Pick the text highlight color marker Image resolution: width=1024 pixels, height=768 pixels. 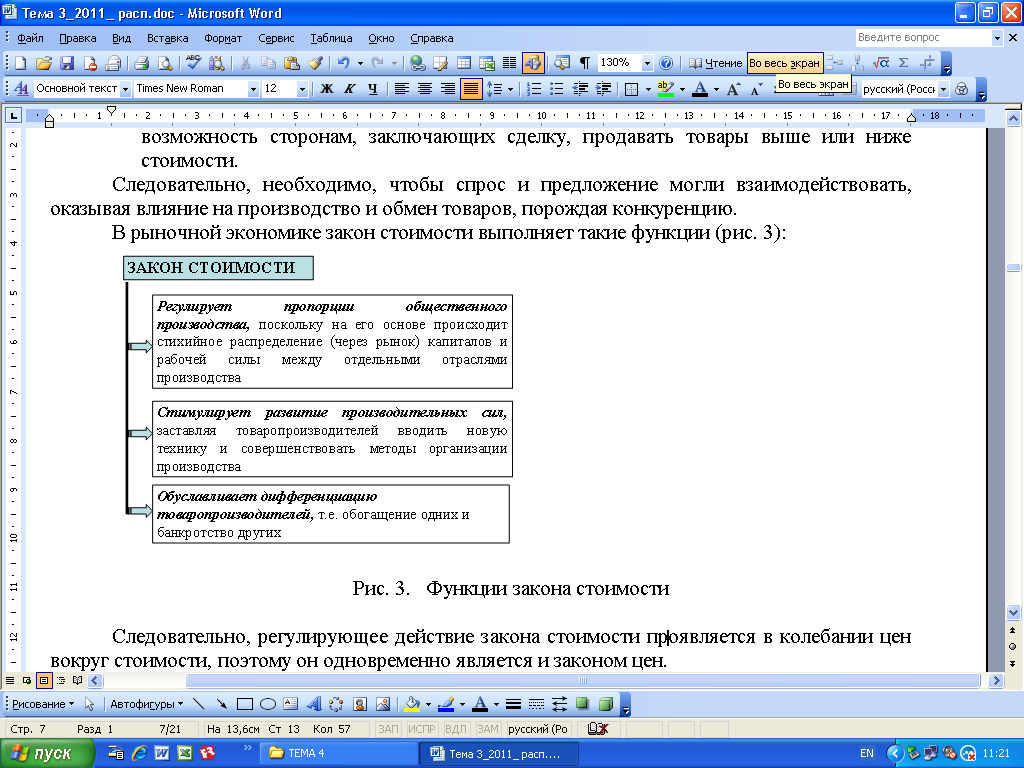click(665, 89)
